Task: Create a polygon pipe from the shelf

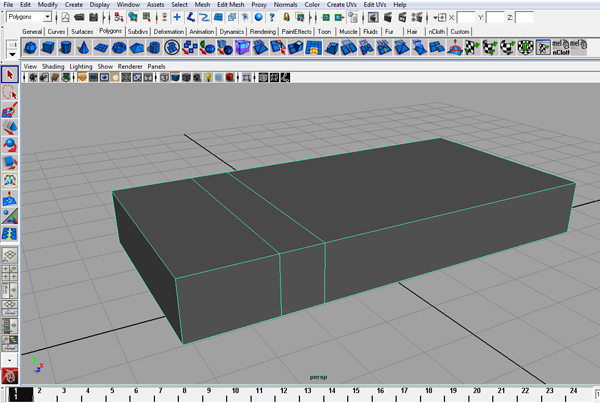Action: click(154, 48)
